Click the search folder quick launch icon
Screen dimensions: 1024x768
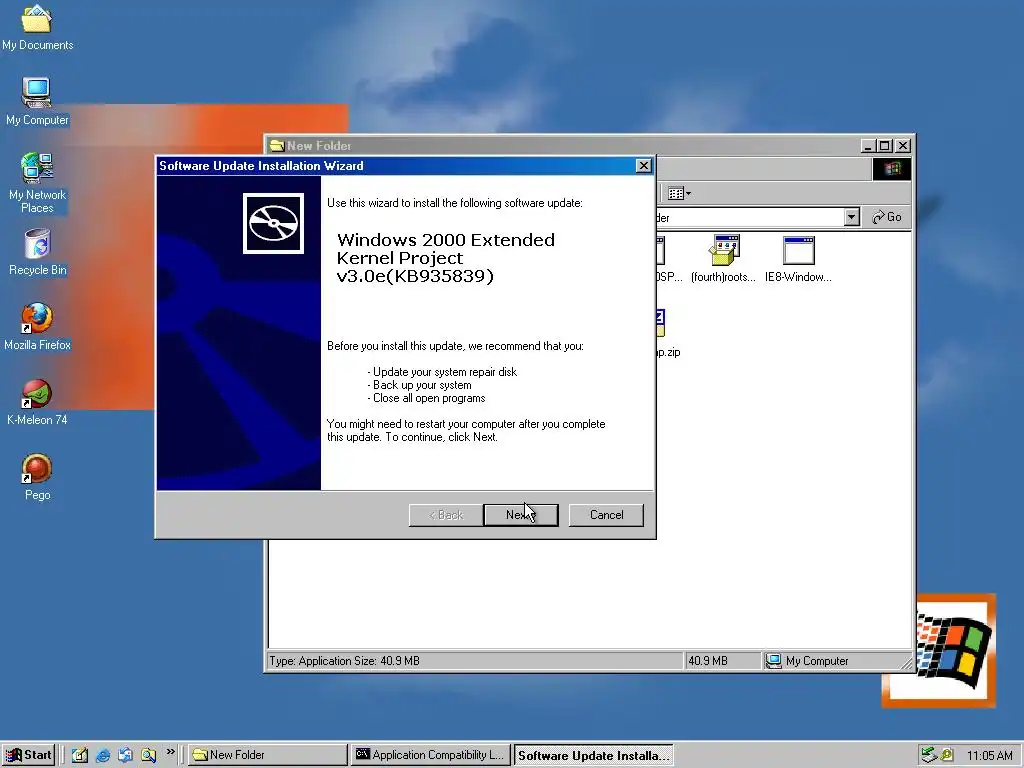coord(148,755)
